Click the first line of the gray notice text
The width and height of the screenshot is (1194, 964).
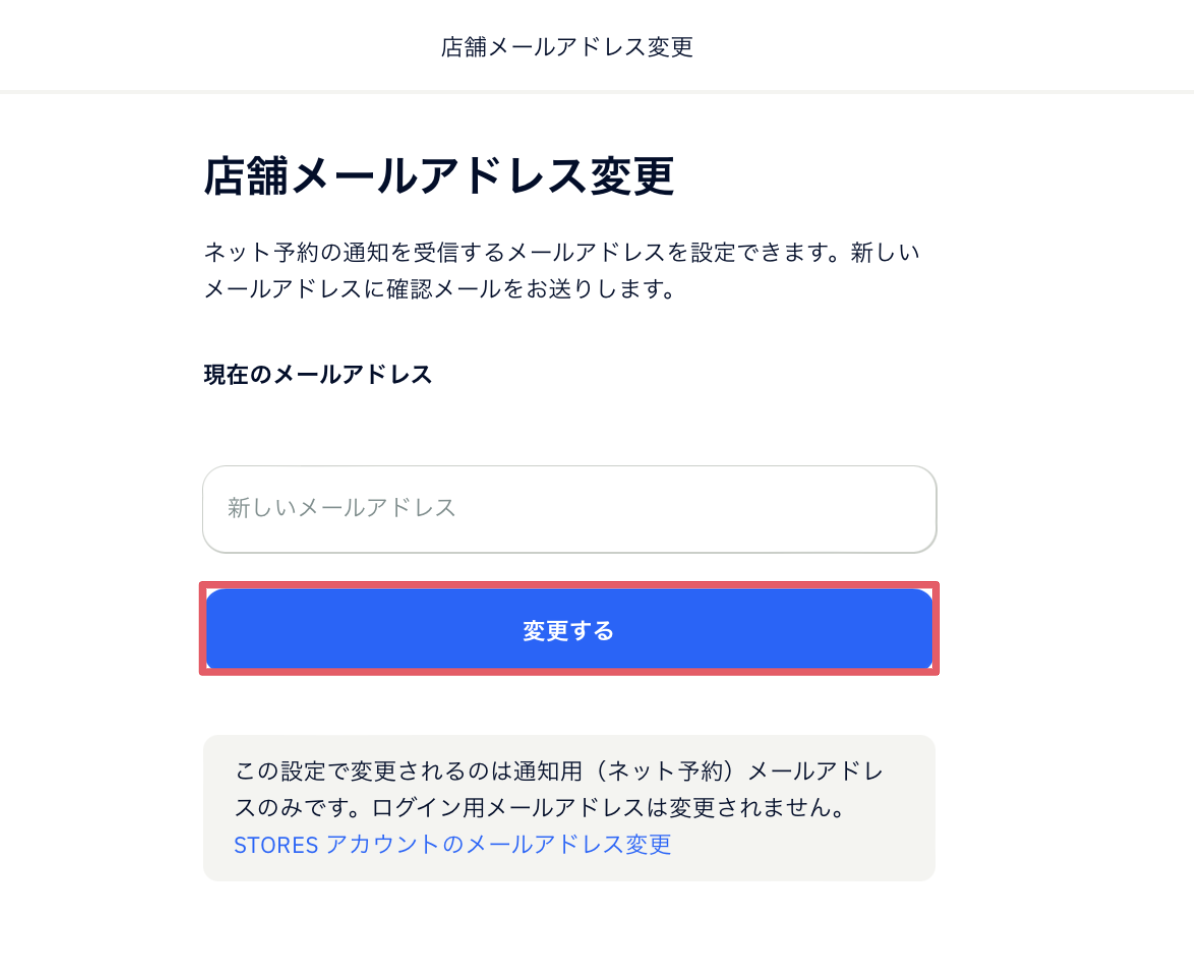click(559, 771)
